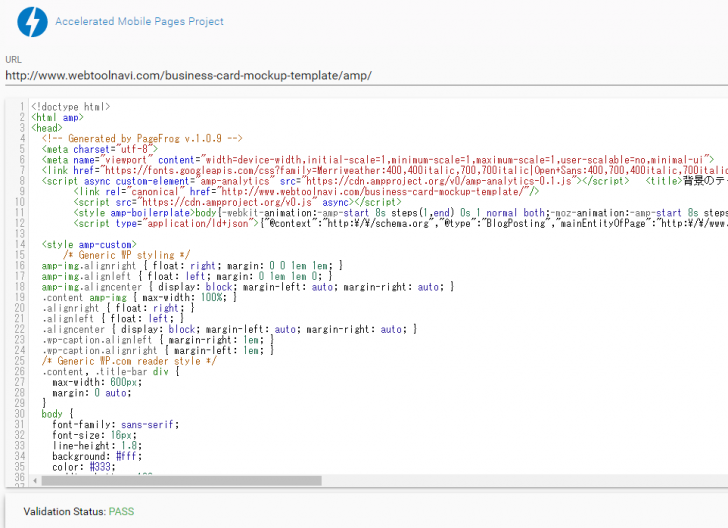Viewport: 728px width, 528px height.
Task: Click the '<head>' tag line
Action: pos(46,128)
